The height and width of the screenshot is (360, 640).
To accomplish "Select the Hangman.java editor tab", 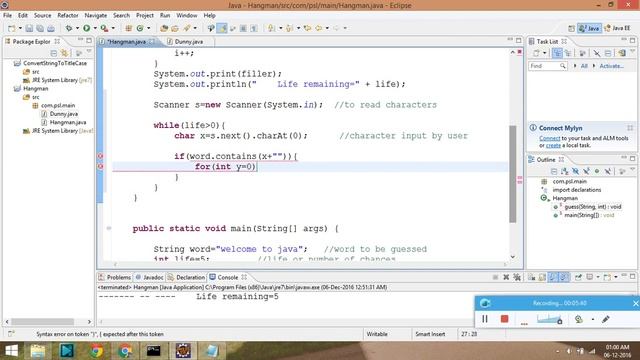I will [x=127, y=42].
